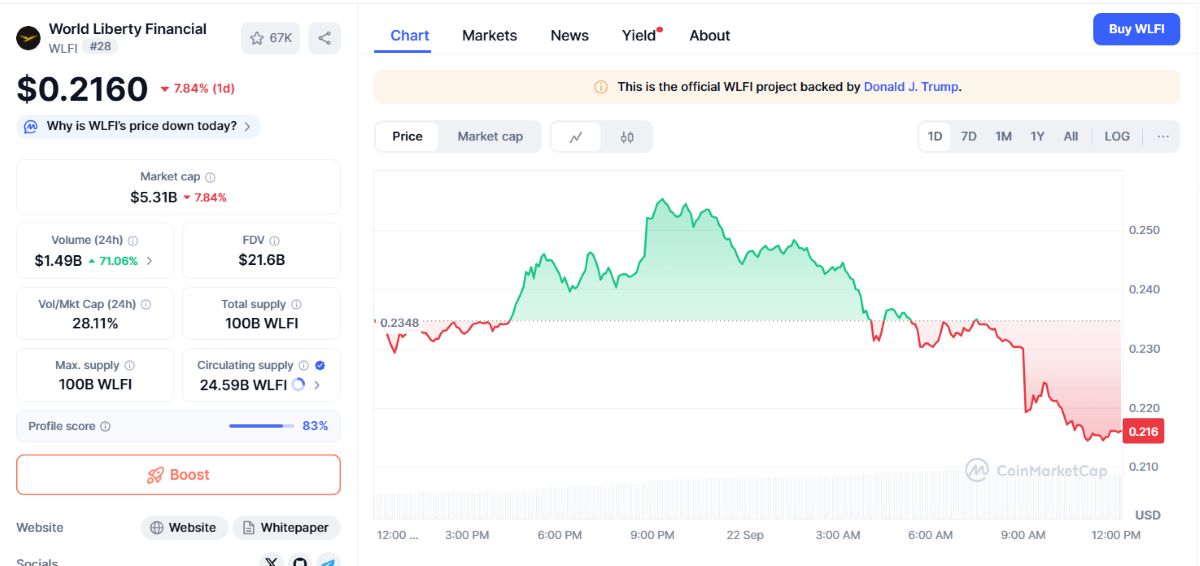
Task: Set chart range to 1Y
Action: [1037, 137]
